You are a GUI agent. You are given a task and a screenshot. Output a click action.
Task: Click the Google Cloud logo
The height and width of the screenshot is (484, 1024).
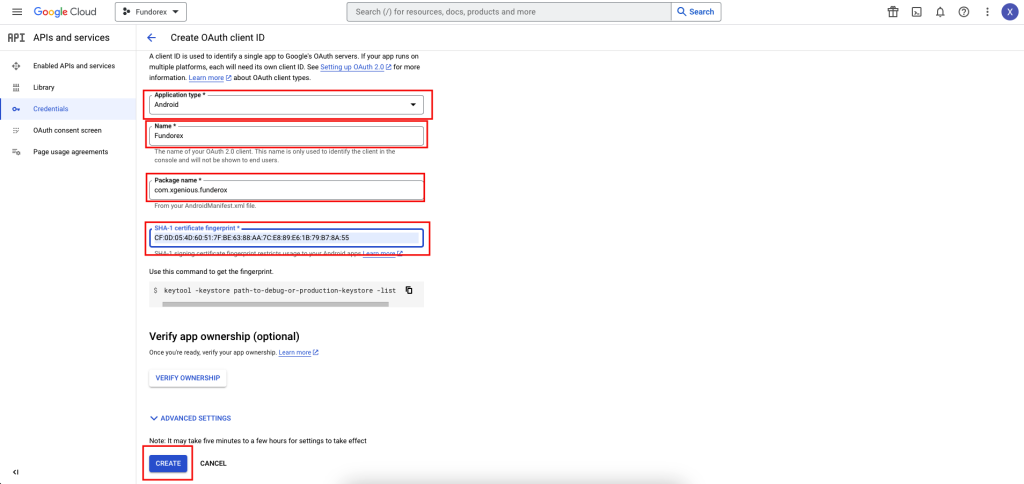click(x=65, y=12)
